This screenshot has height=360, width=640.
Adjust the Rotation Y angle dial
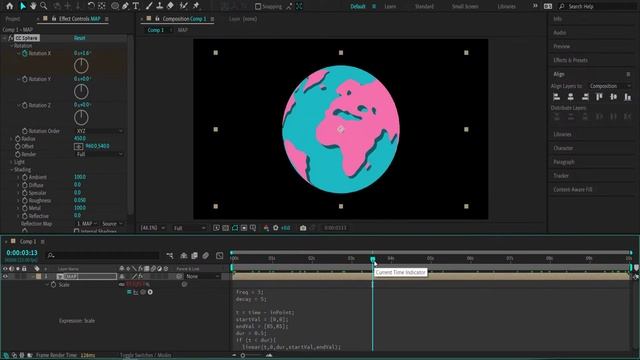tap(81, 91)
